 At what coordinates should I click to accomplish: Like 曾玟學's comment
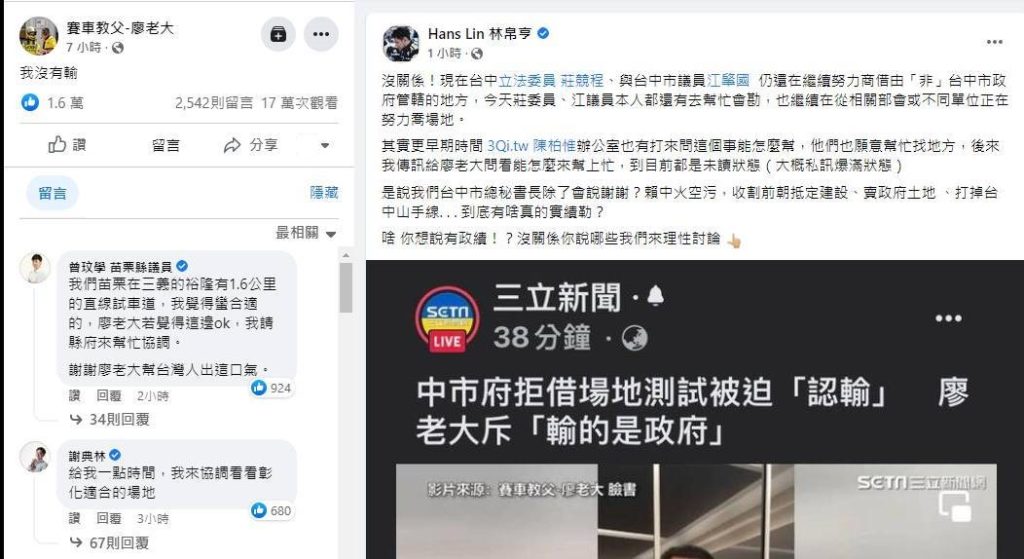pyautogui.click(x=76, y=396)
